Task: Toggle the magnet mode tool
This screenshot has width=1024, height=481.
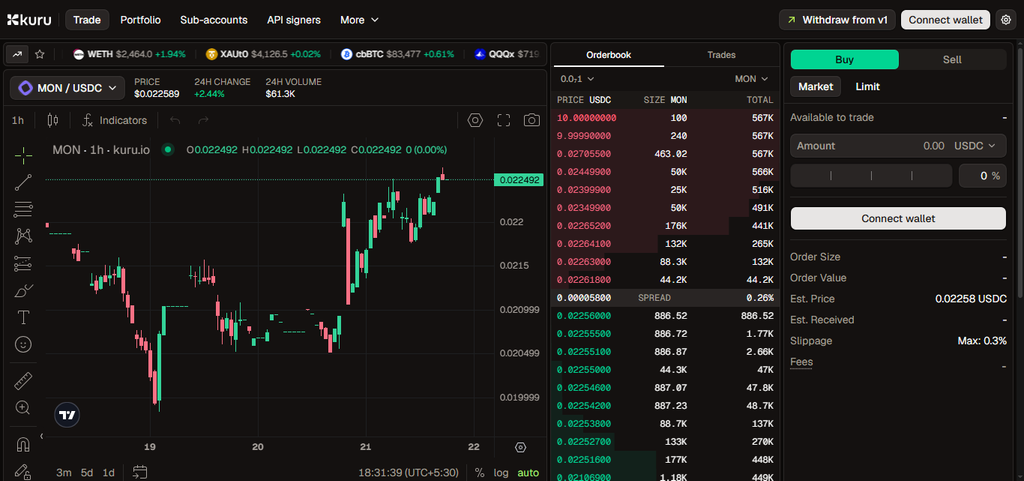Action: (x=24, y=444)
